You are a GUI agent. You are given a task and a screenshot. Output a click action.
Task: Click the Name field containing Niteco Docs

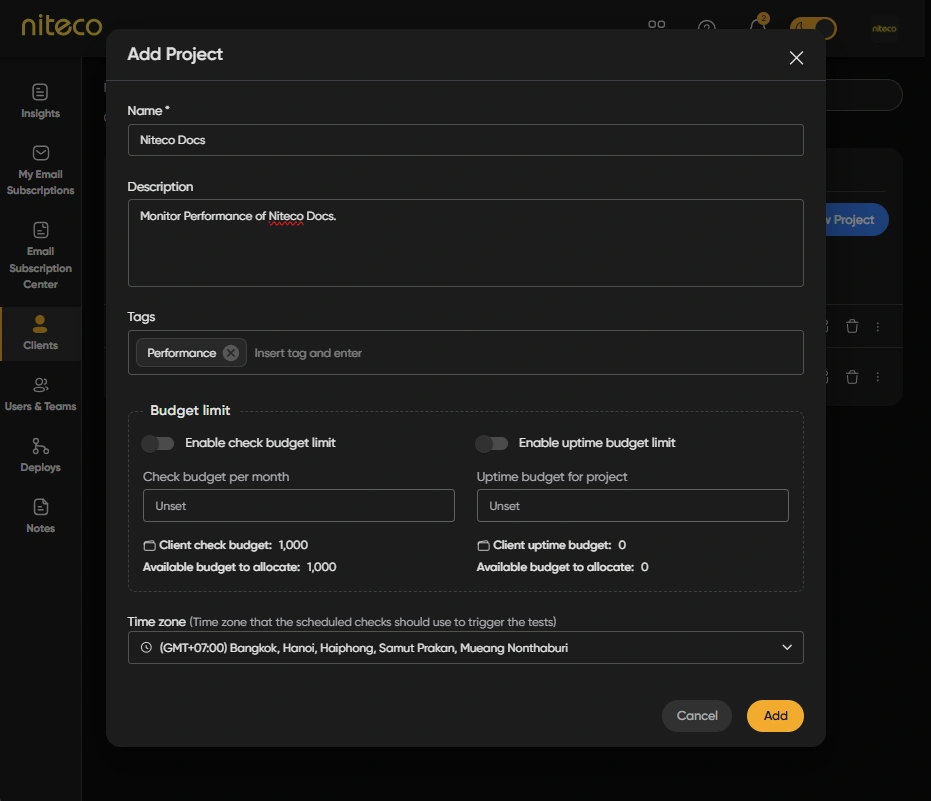(466, 140)
